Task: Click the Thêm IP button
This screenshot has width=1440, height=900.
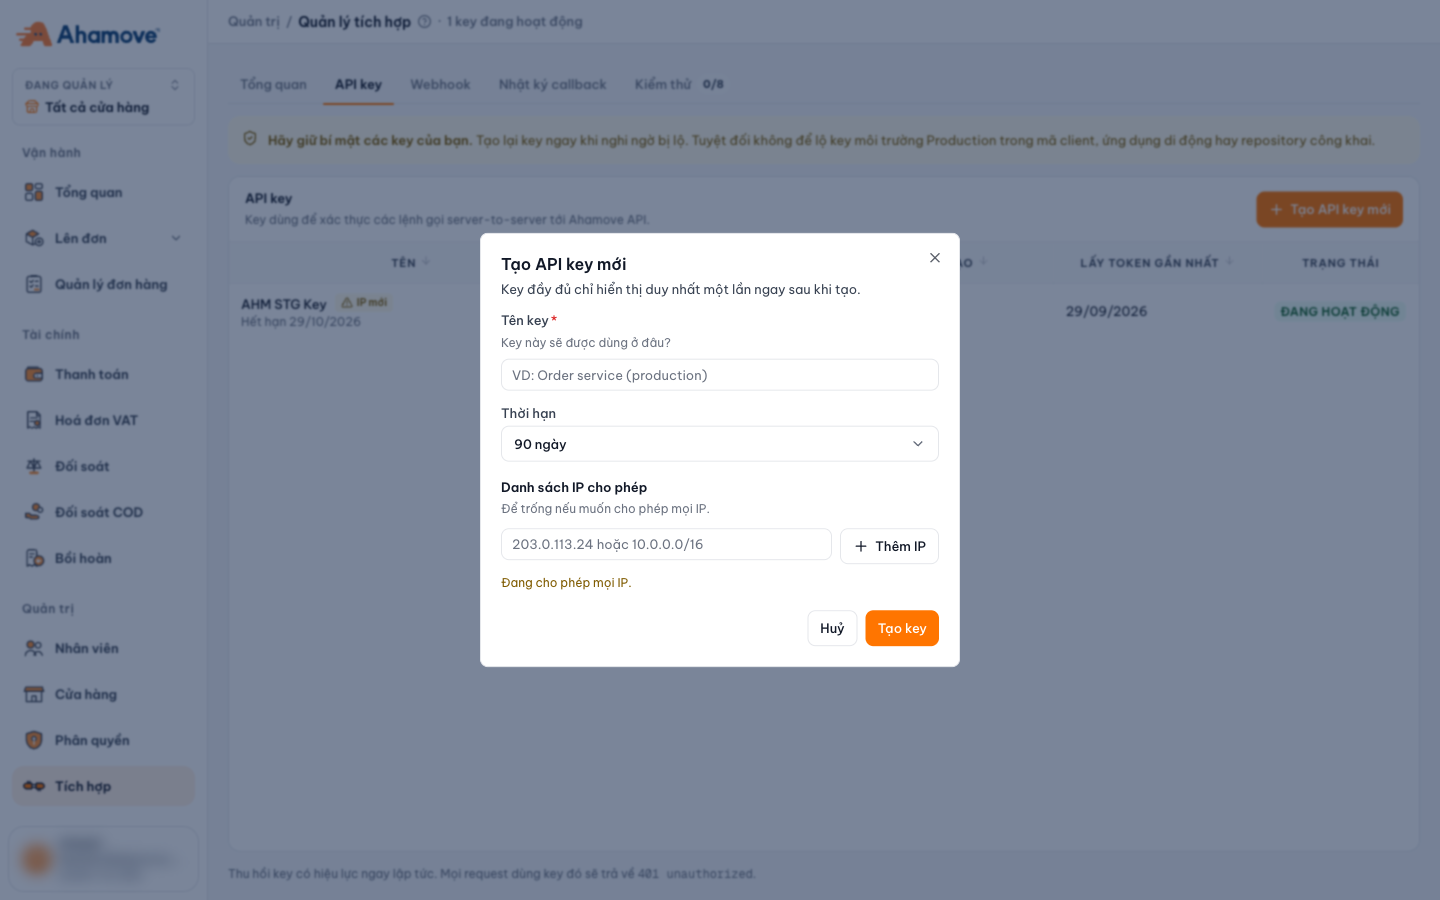Action: (x=889, y=546)
